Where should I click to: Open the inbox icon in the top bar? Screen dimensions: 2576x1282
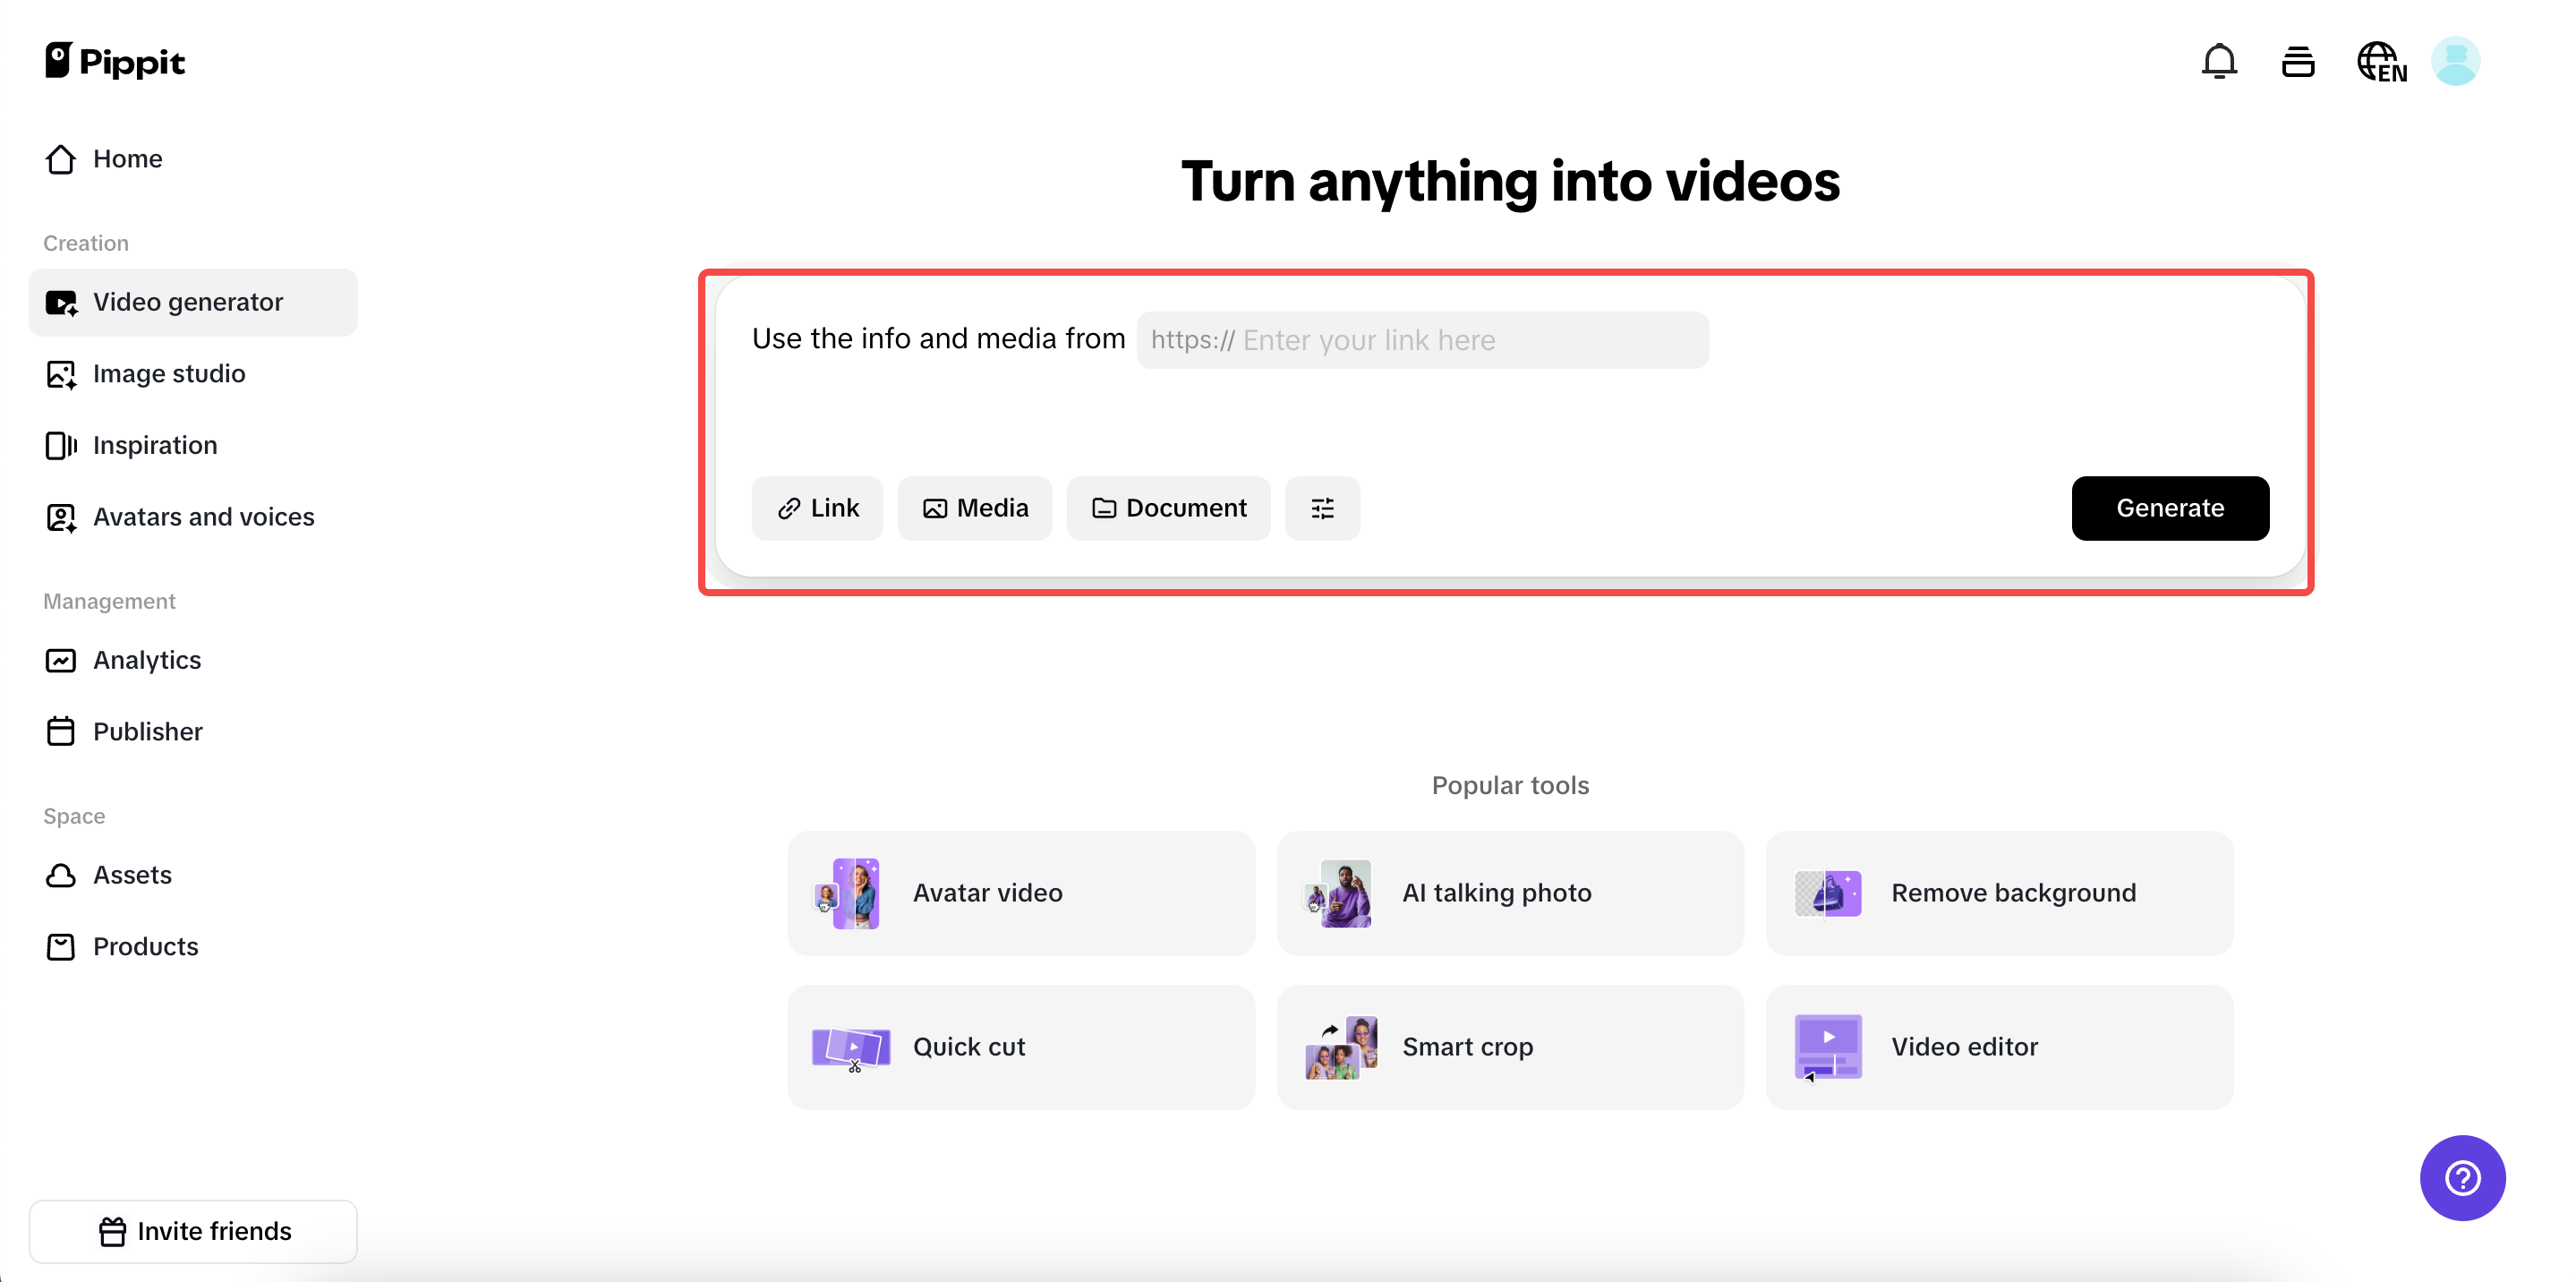click(2297, 61)
